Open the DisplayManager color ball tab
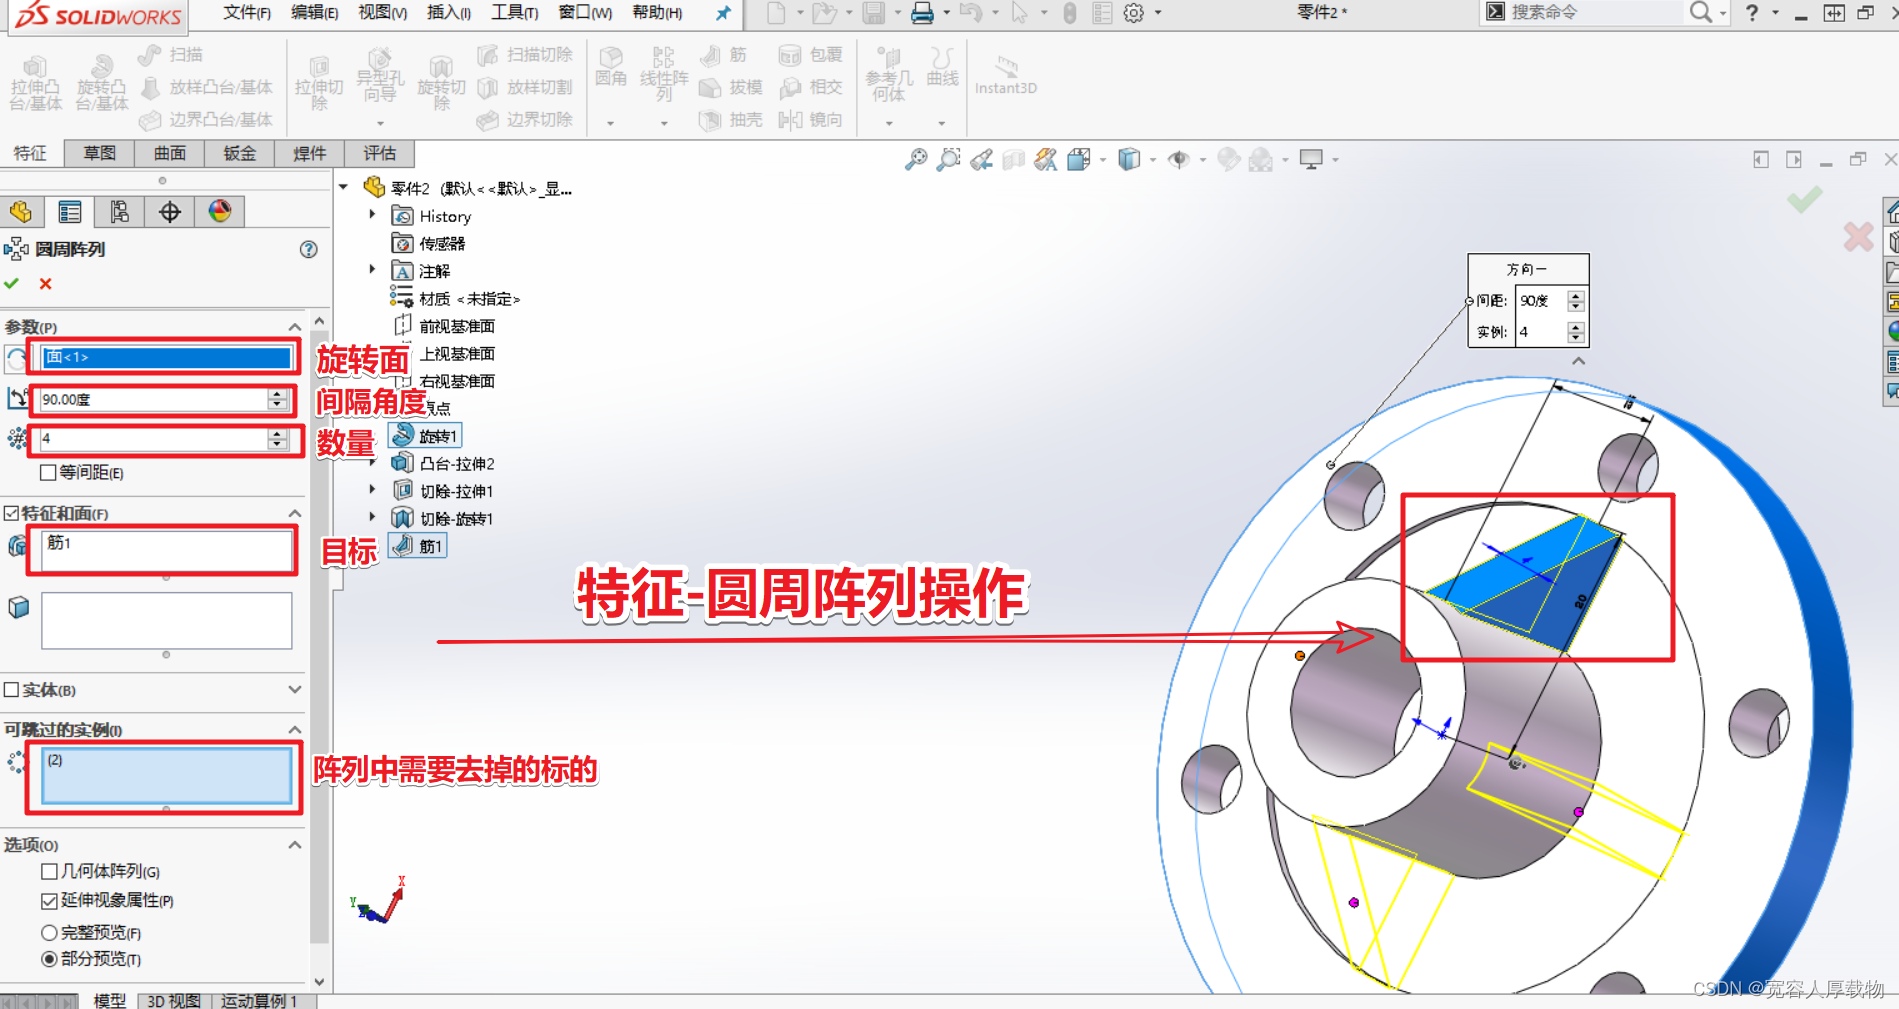1899x1009 pixels. (220, 212)
